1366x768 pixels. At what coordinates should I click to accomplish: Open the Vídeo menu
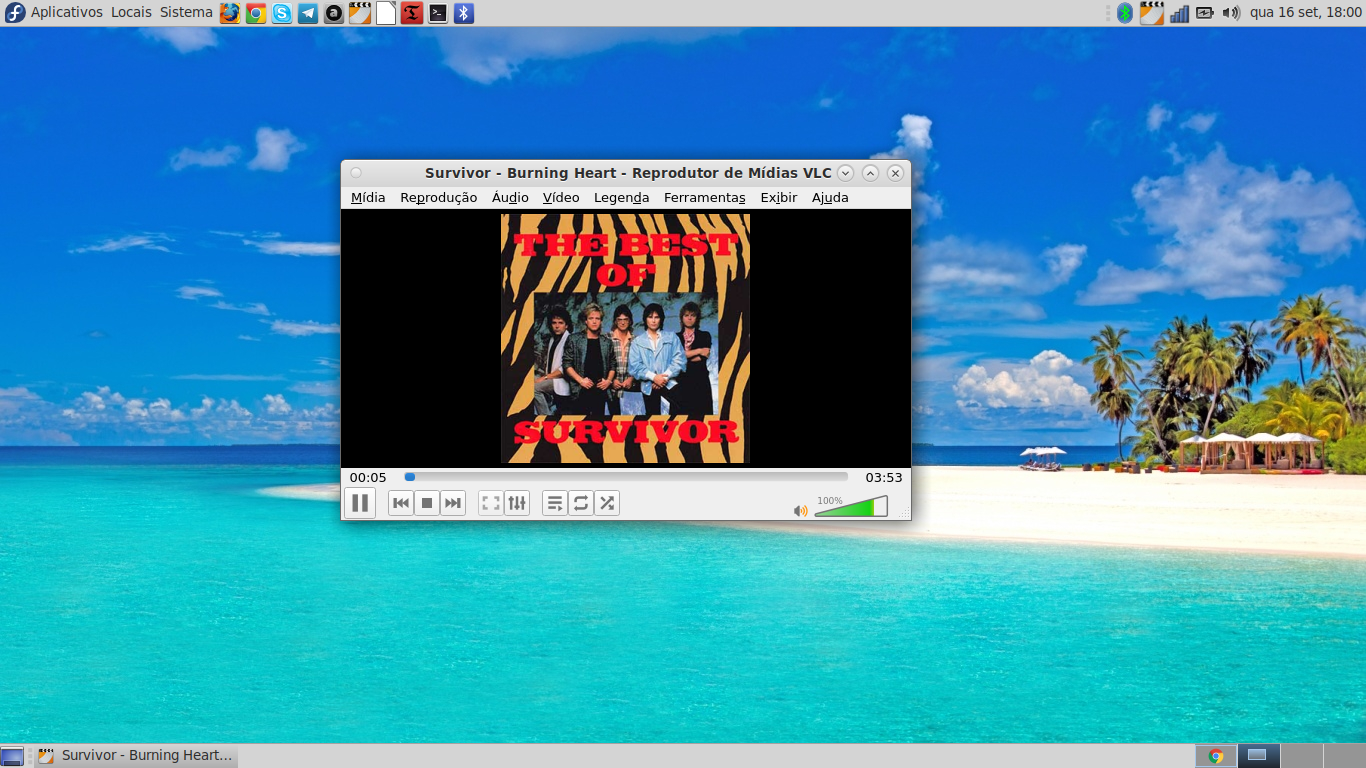click(x=561, y=198)
